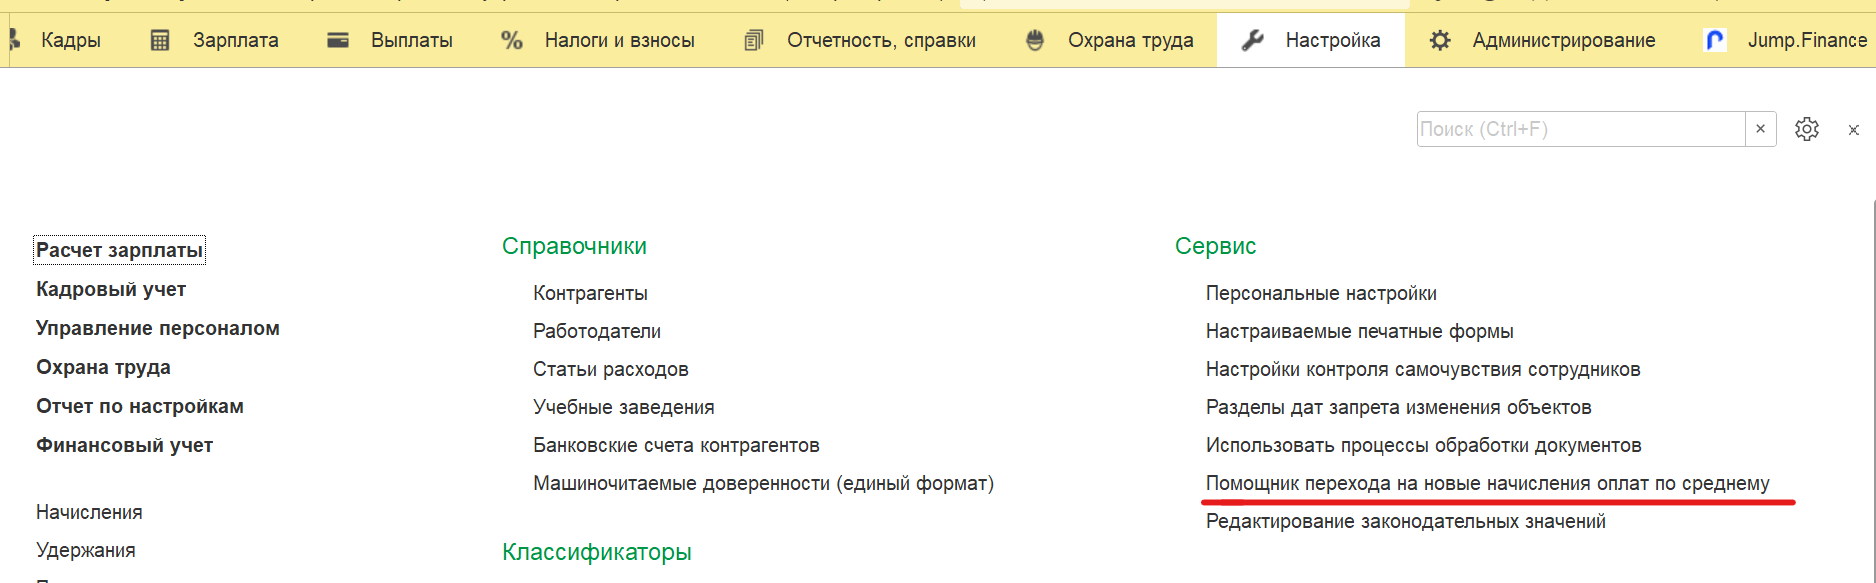Open the Контрагенты reference list
The image size is (1876, 583).
590,293
